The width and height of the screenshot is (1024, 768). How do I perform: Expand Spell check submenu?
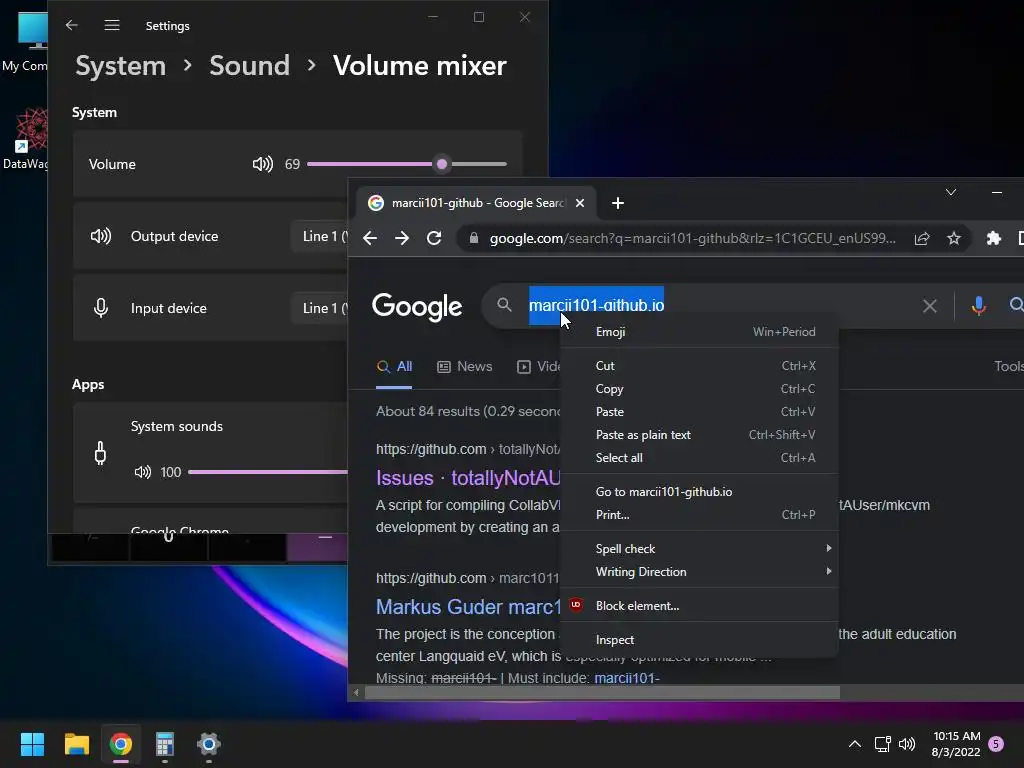(699, 549)
